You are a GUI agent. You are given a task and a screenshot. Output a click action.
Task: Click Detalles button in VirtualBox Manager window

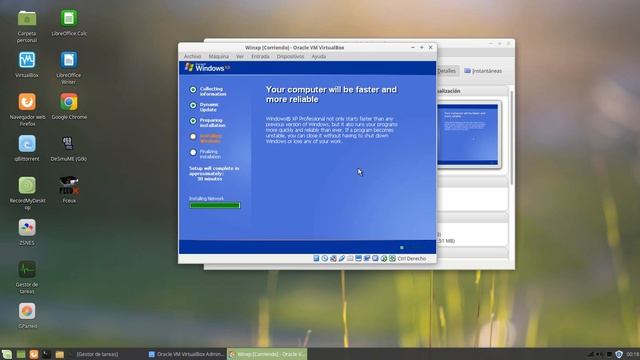[447, 71]
